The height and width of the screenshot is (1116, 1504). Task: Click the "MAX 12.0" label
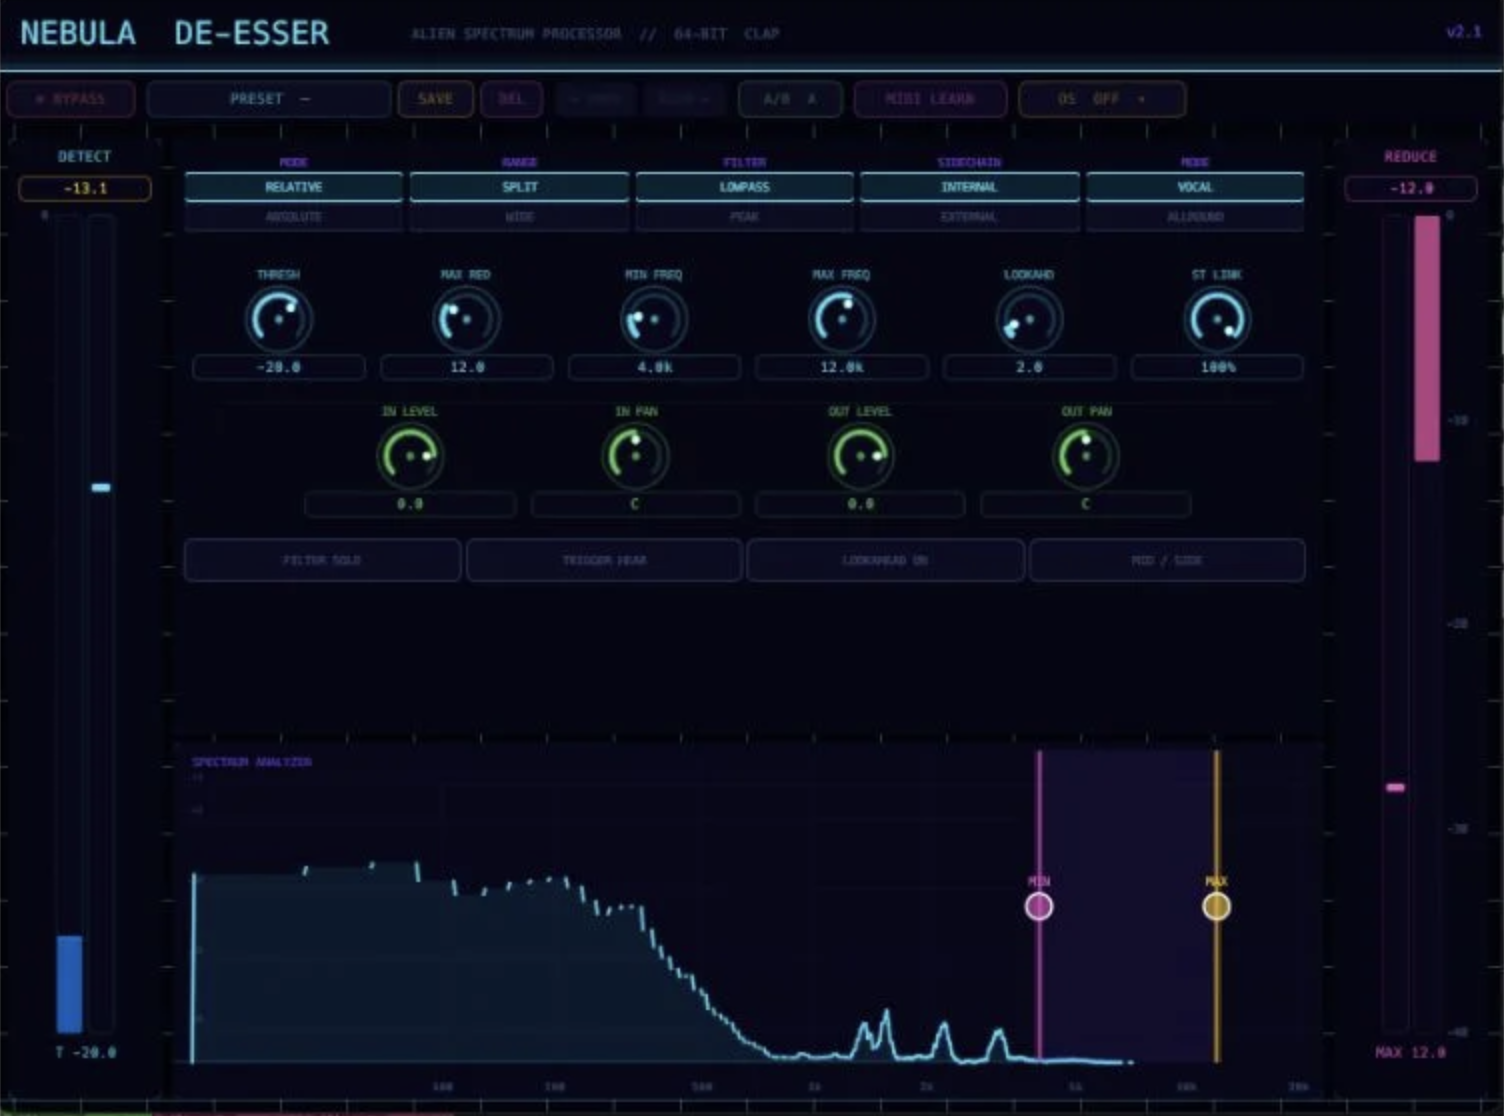(1410, 1052)
